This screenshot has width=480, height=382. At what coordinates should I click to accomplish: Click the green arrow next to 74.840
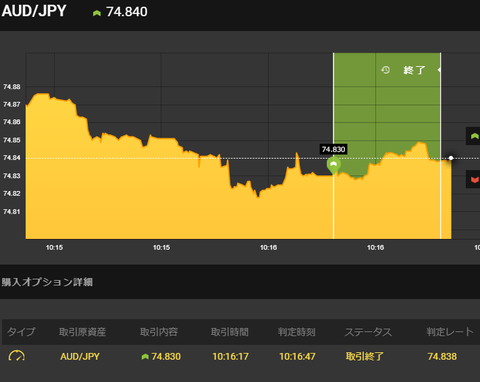coord(97,13)
